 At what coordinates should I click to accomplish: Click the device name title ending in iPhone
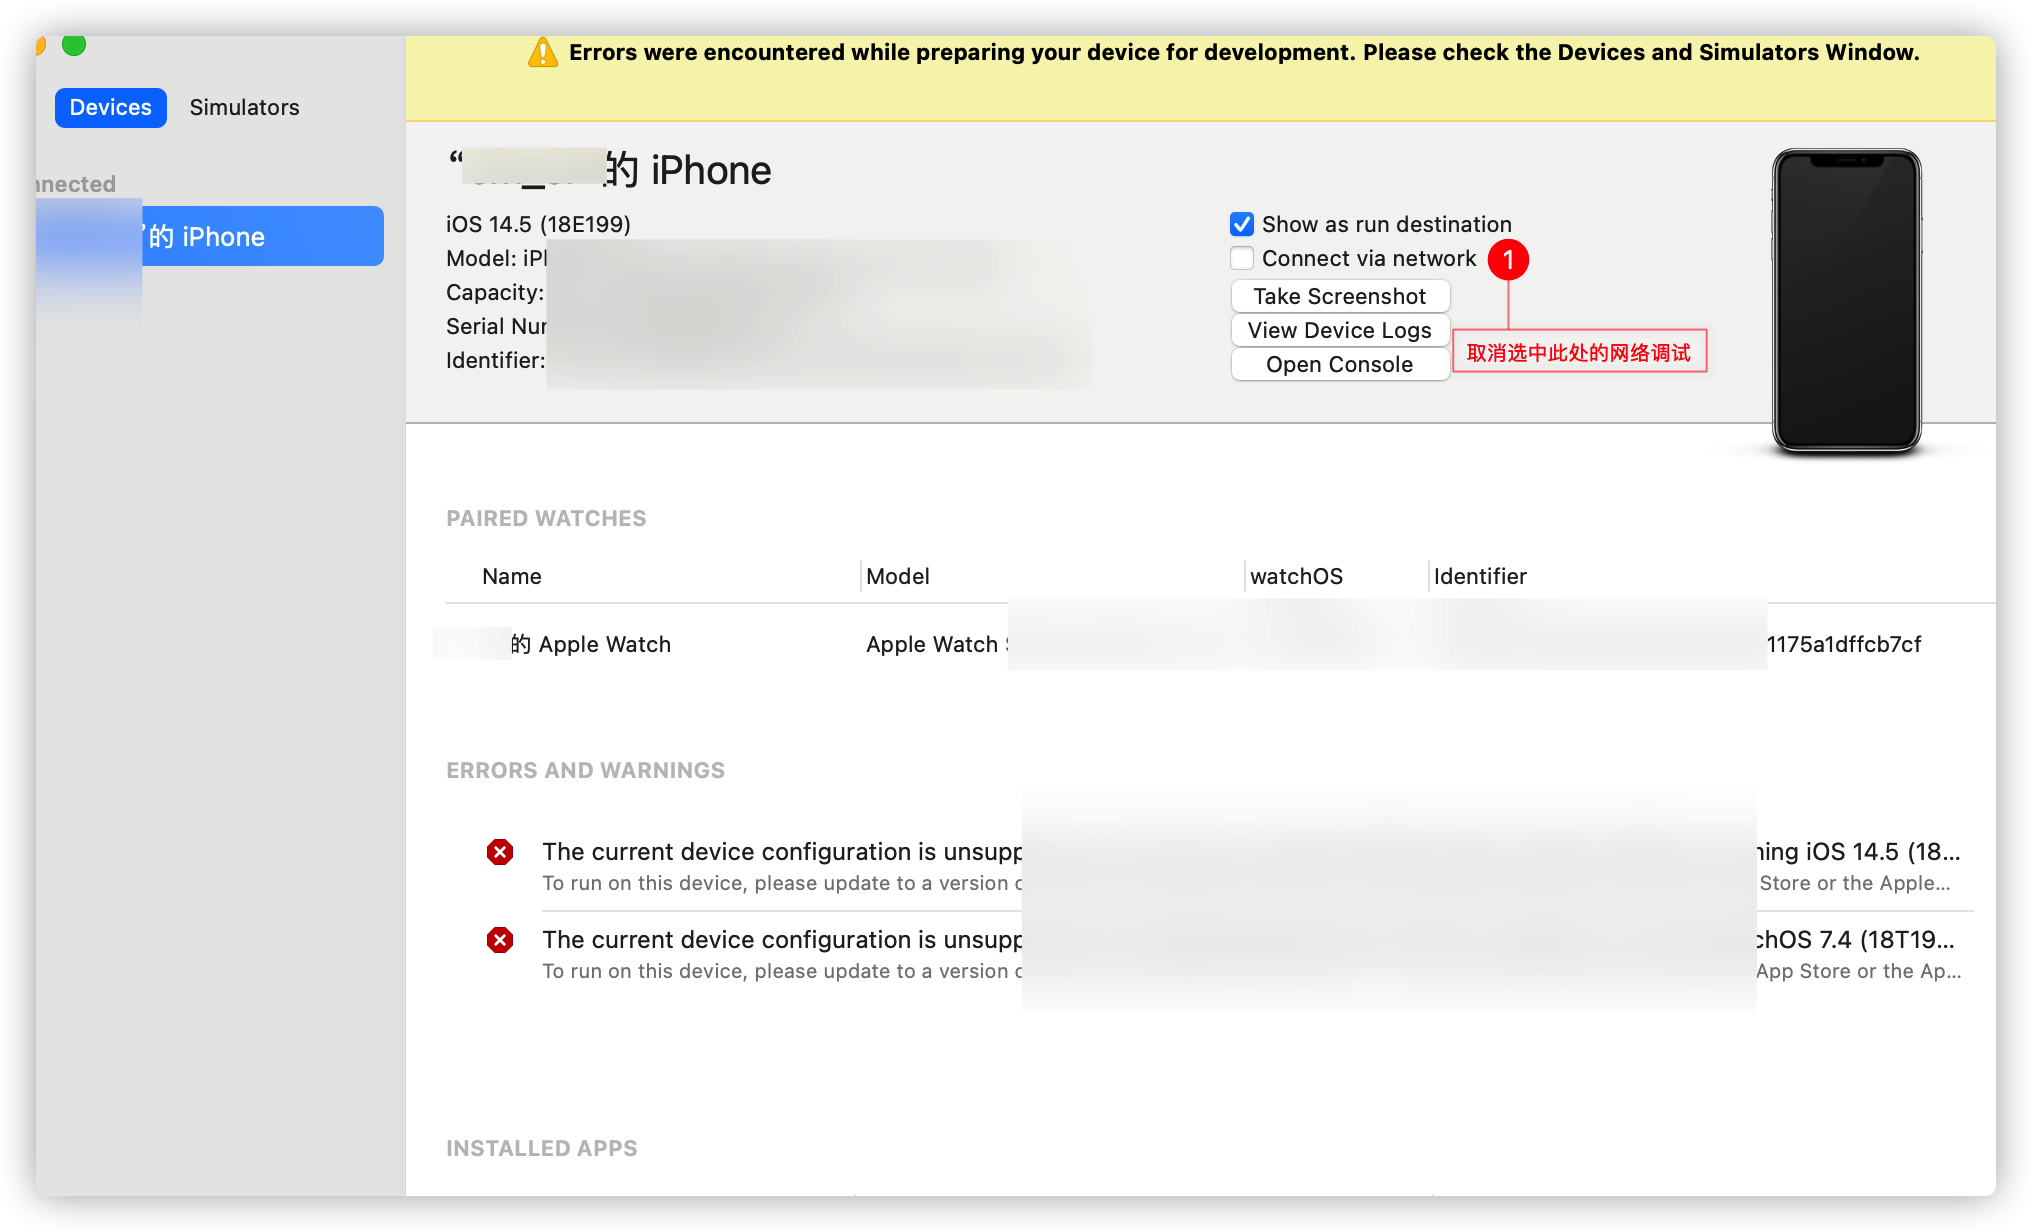click(x=610, y=170)
